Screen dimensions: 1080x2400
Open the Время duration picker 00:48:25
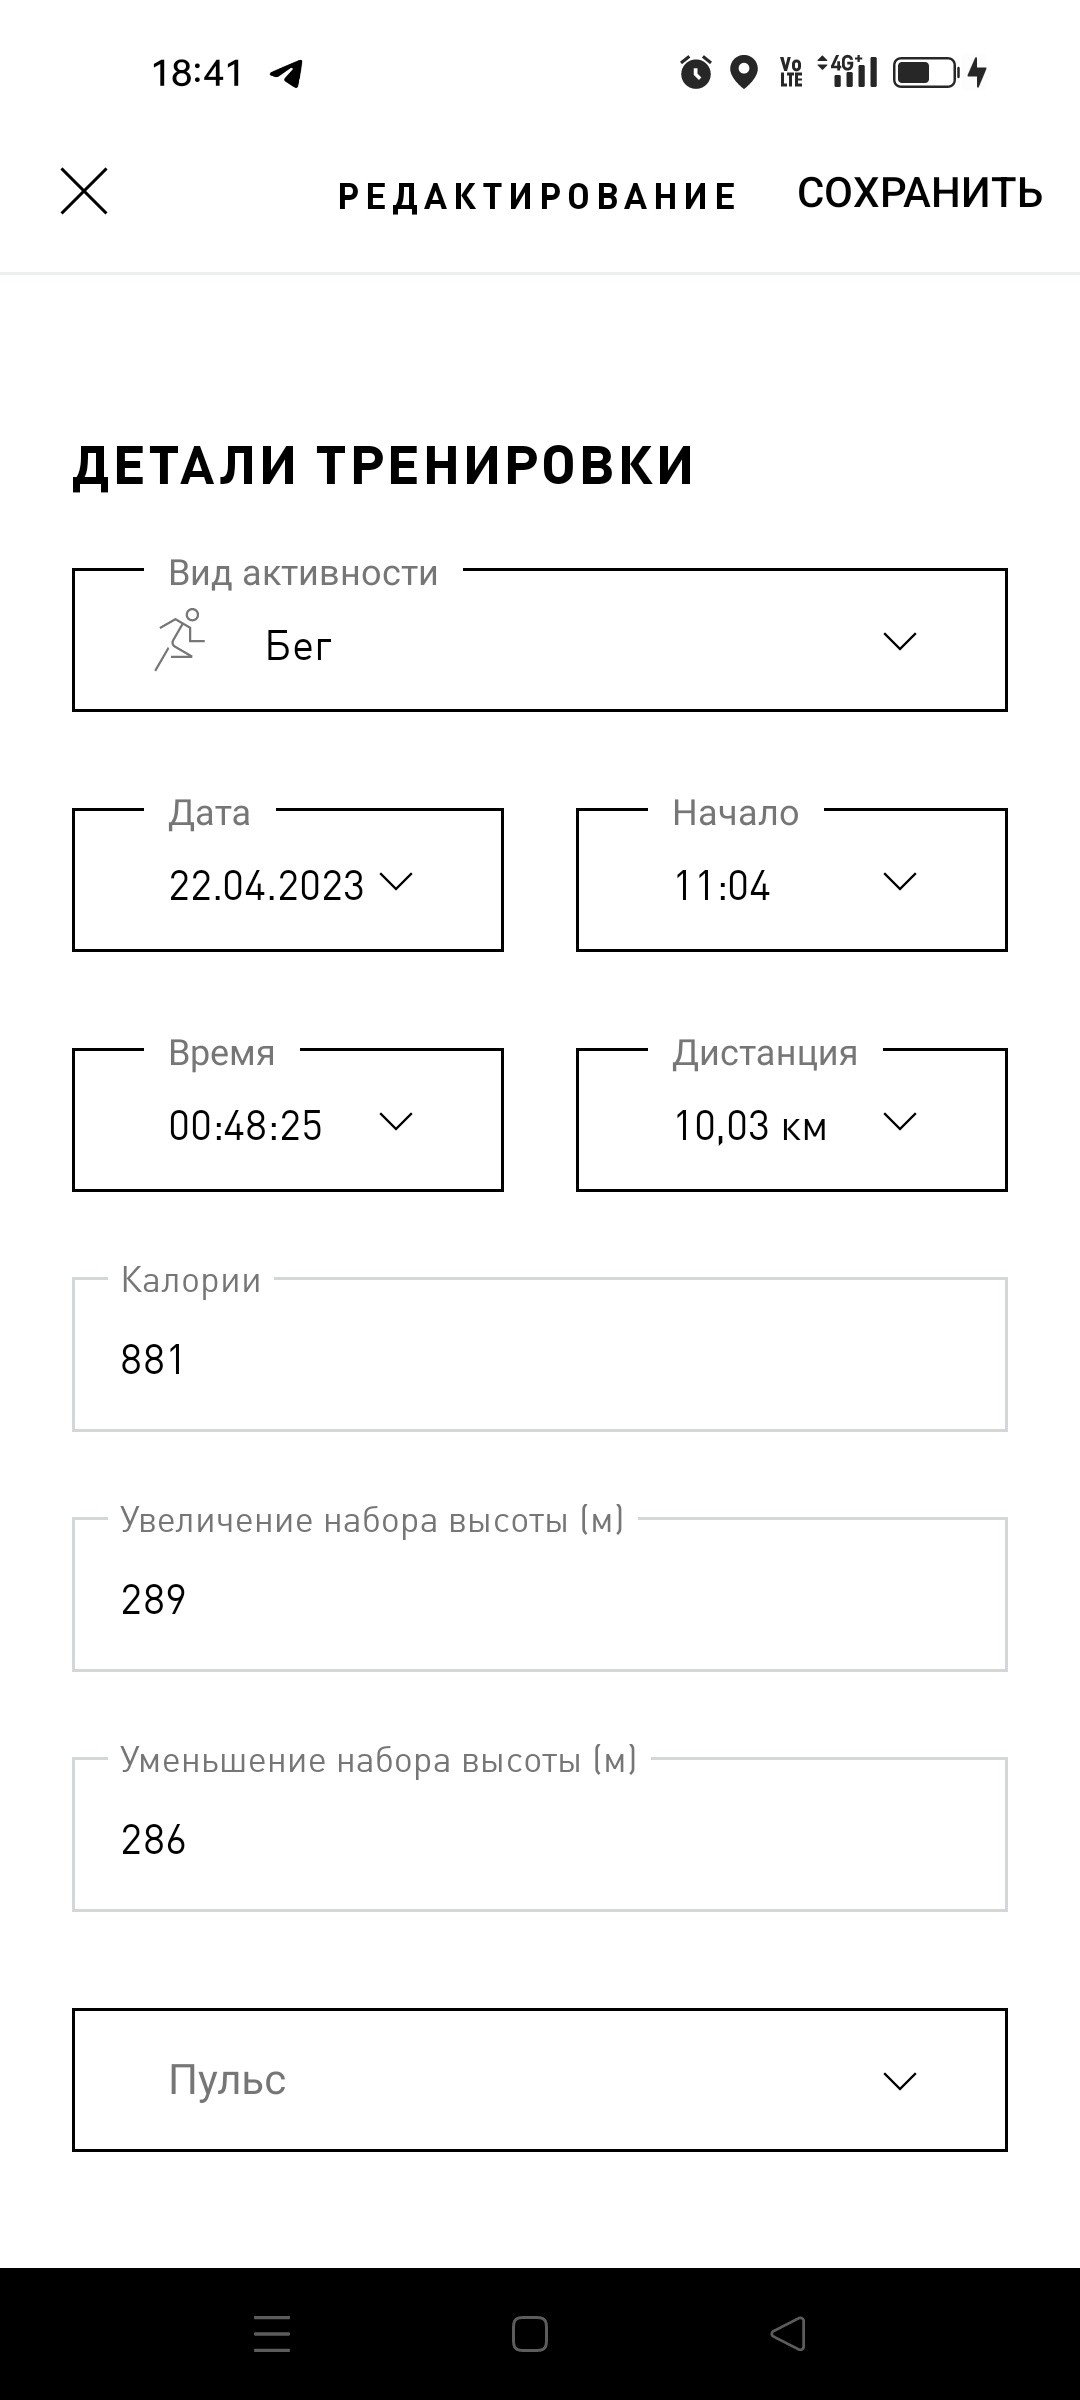tap(288, 1120)
